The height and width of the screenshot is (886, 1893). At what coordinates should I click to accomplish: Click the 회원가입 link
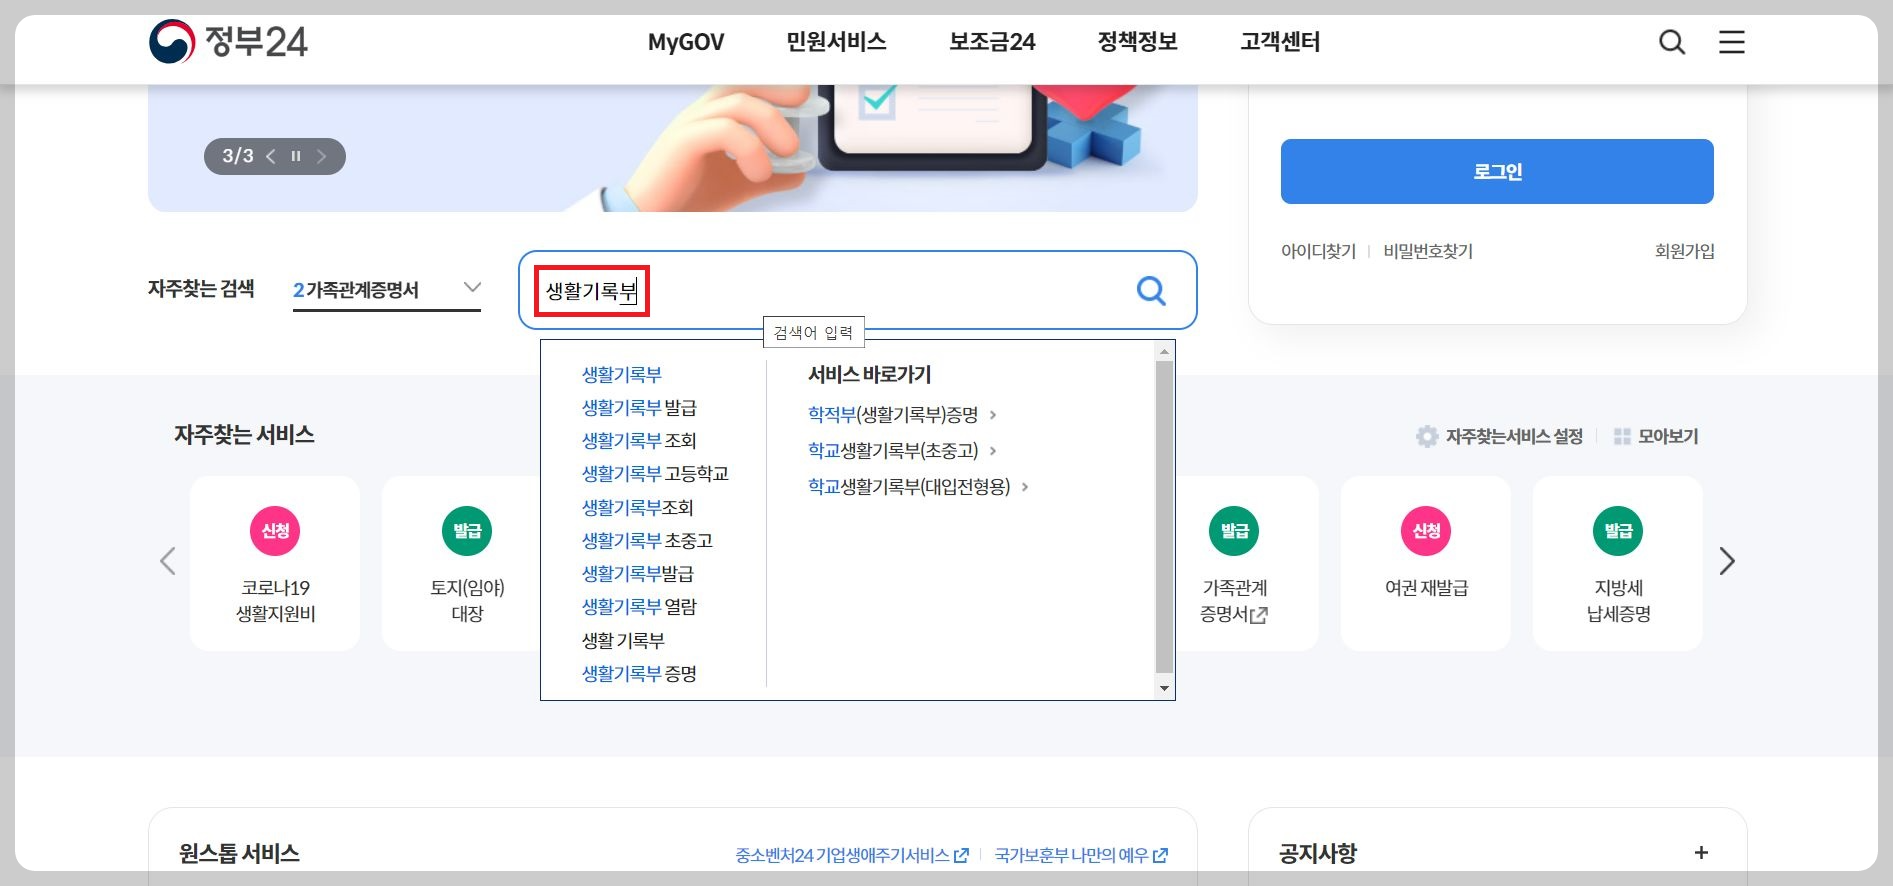click(x=1685, y=251)
